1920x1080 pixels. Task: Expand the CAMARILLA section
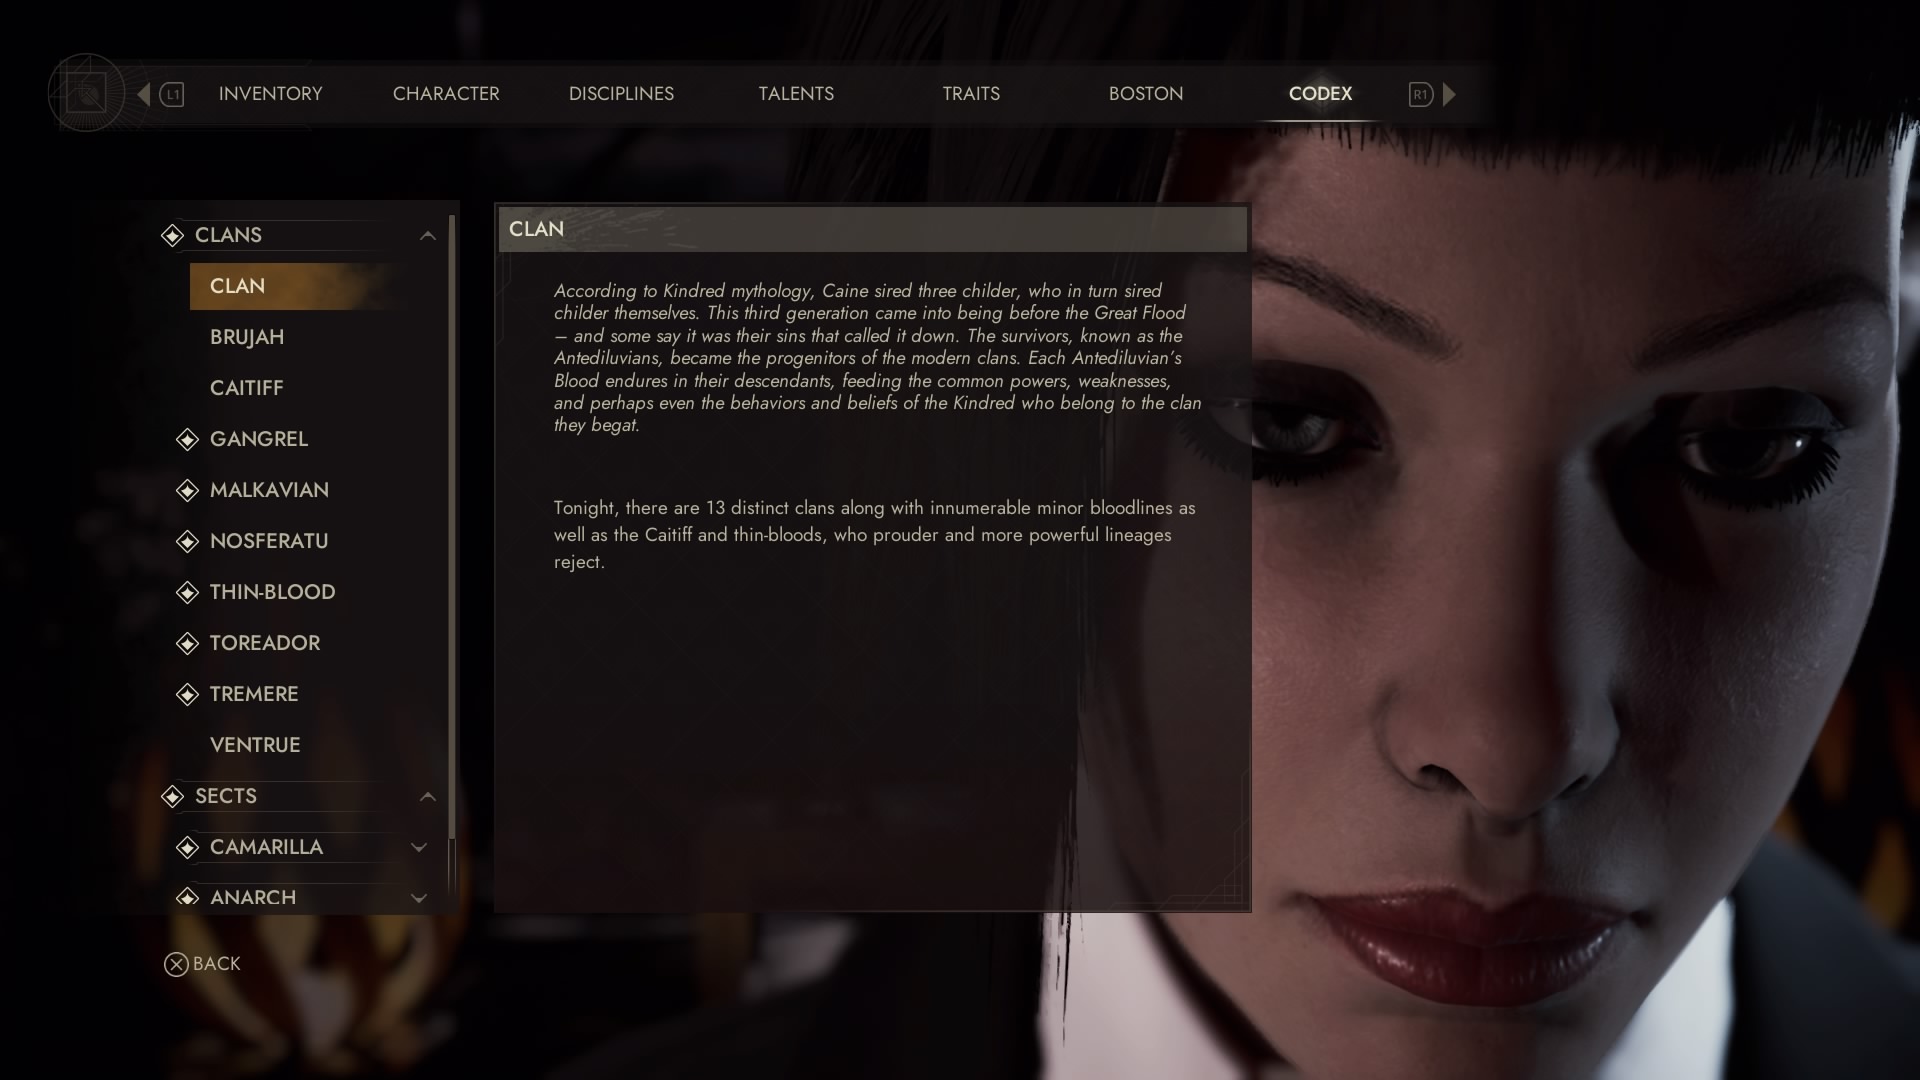[x=419, y=847]
